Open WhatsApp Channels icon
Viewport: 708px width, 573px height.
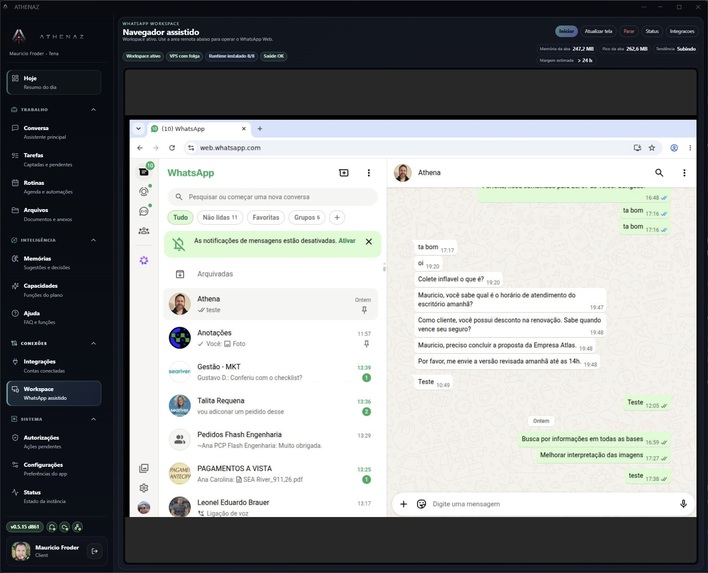pos(144,211)
